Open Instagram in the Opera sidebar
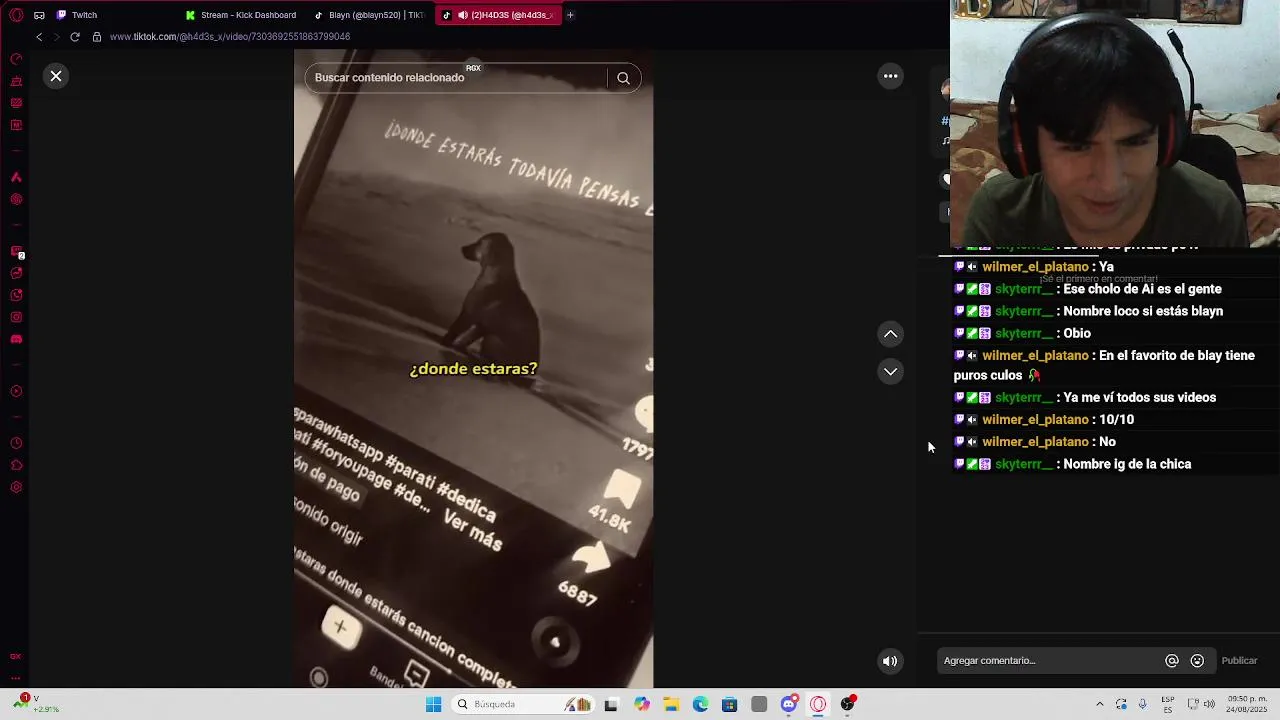1280x720 pixels. pyautogui.click(x=16, y=317)
